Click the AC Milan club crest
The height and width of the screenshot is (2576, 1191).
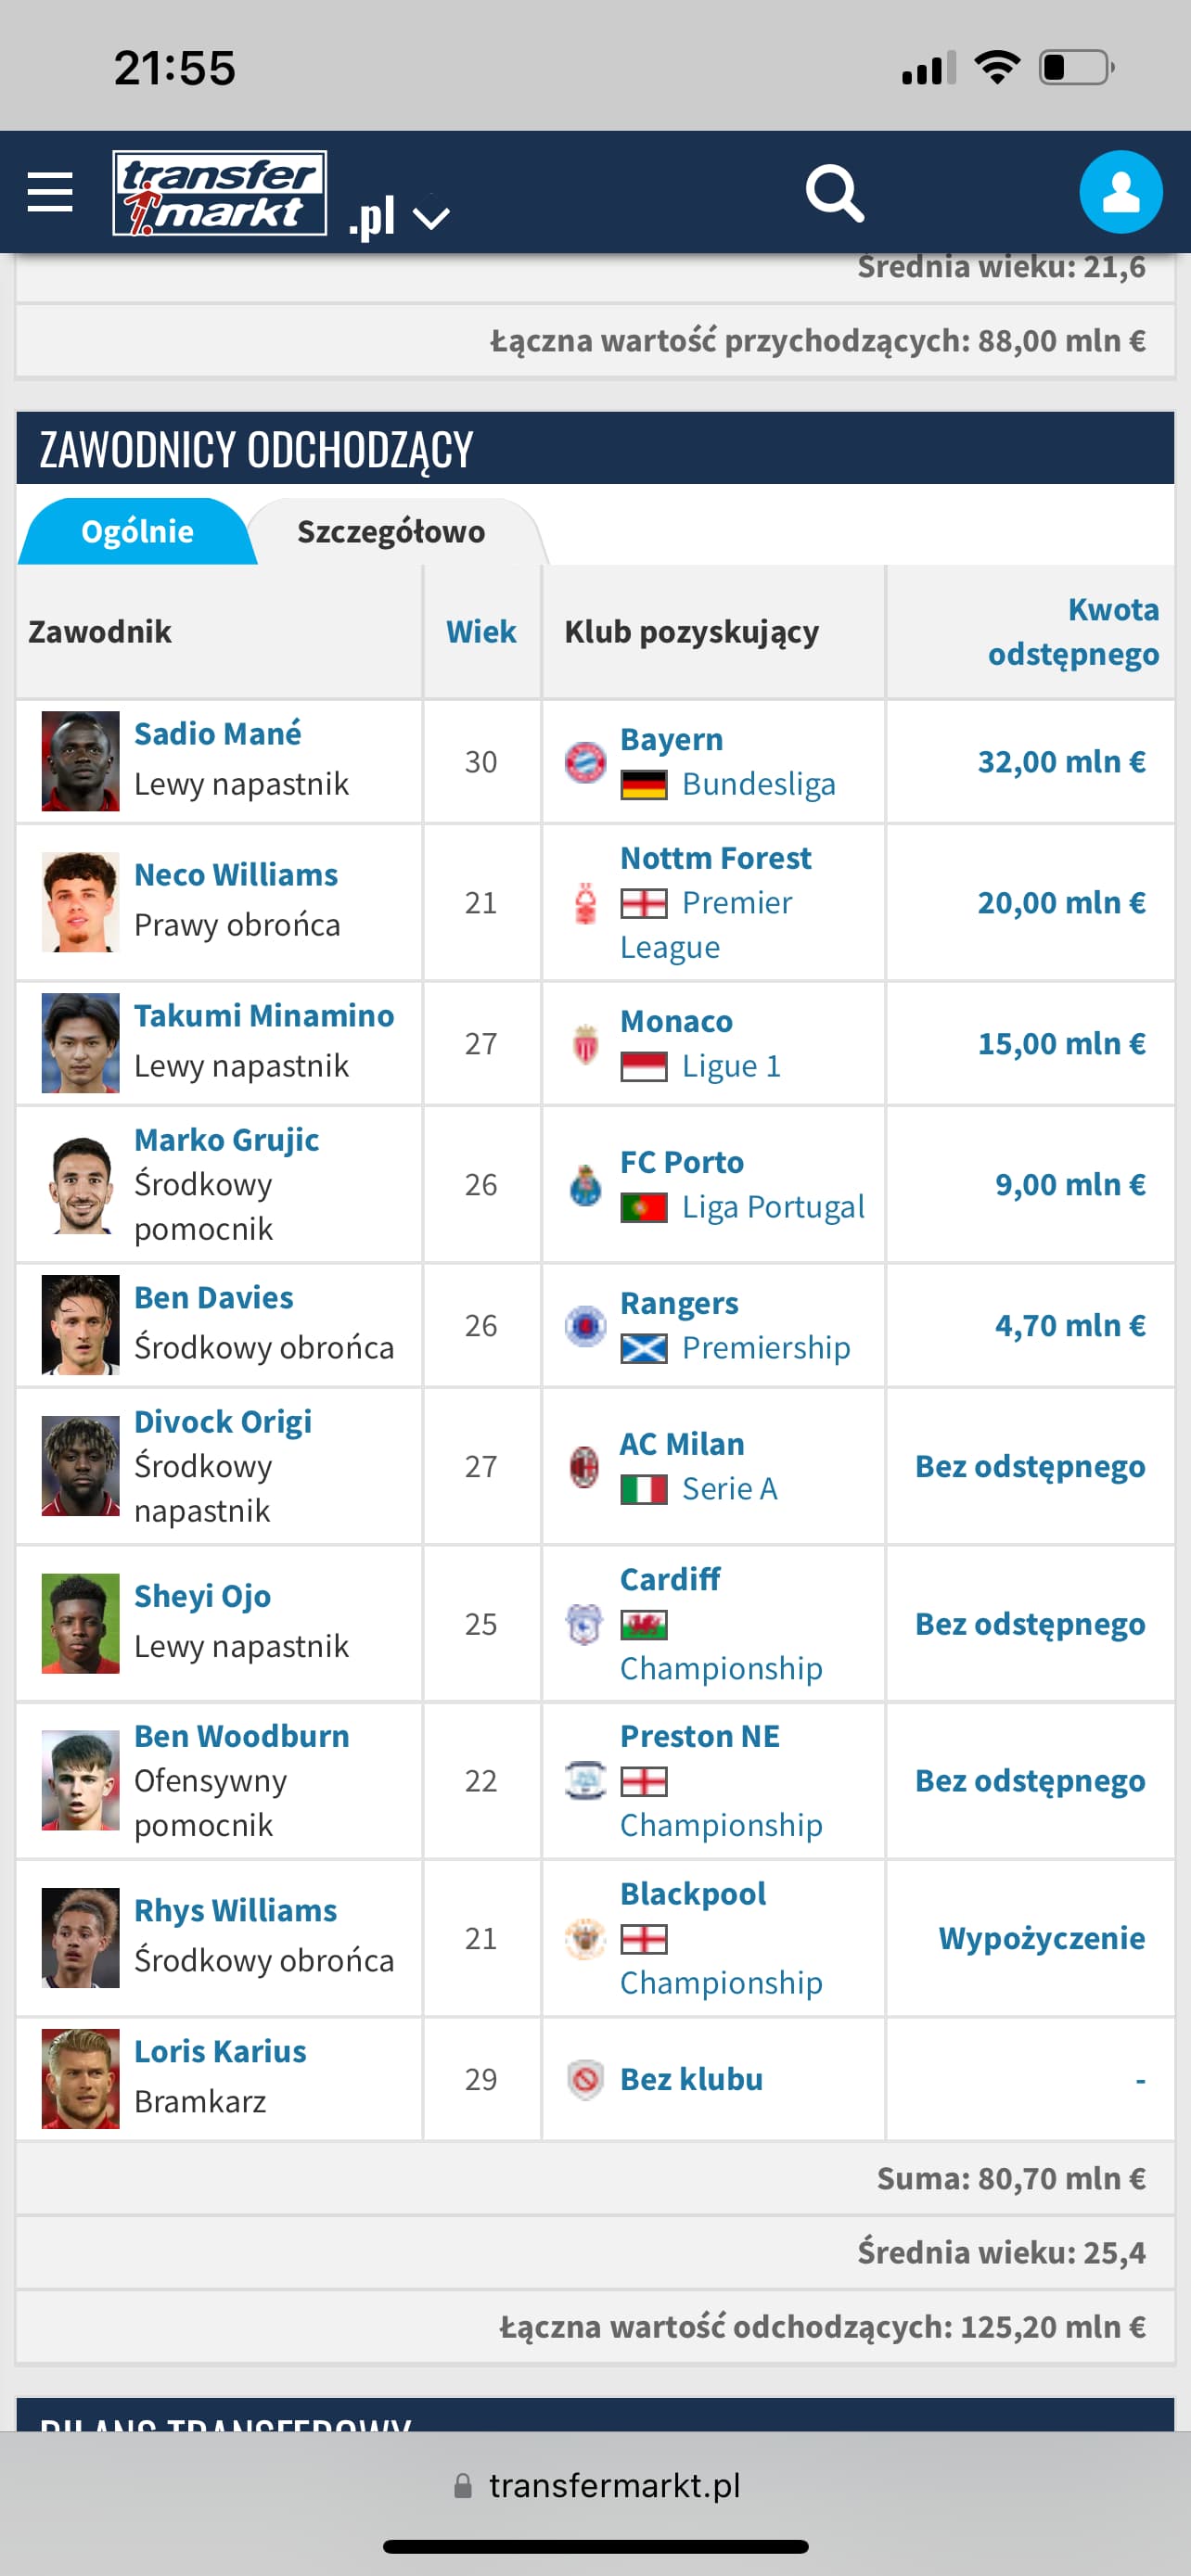tap(585, 1467)
